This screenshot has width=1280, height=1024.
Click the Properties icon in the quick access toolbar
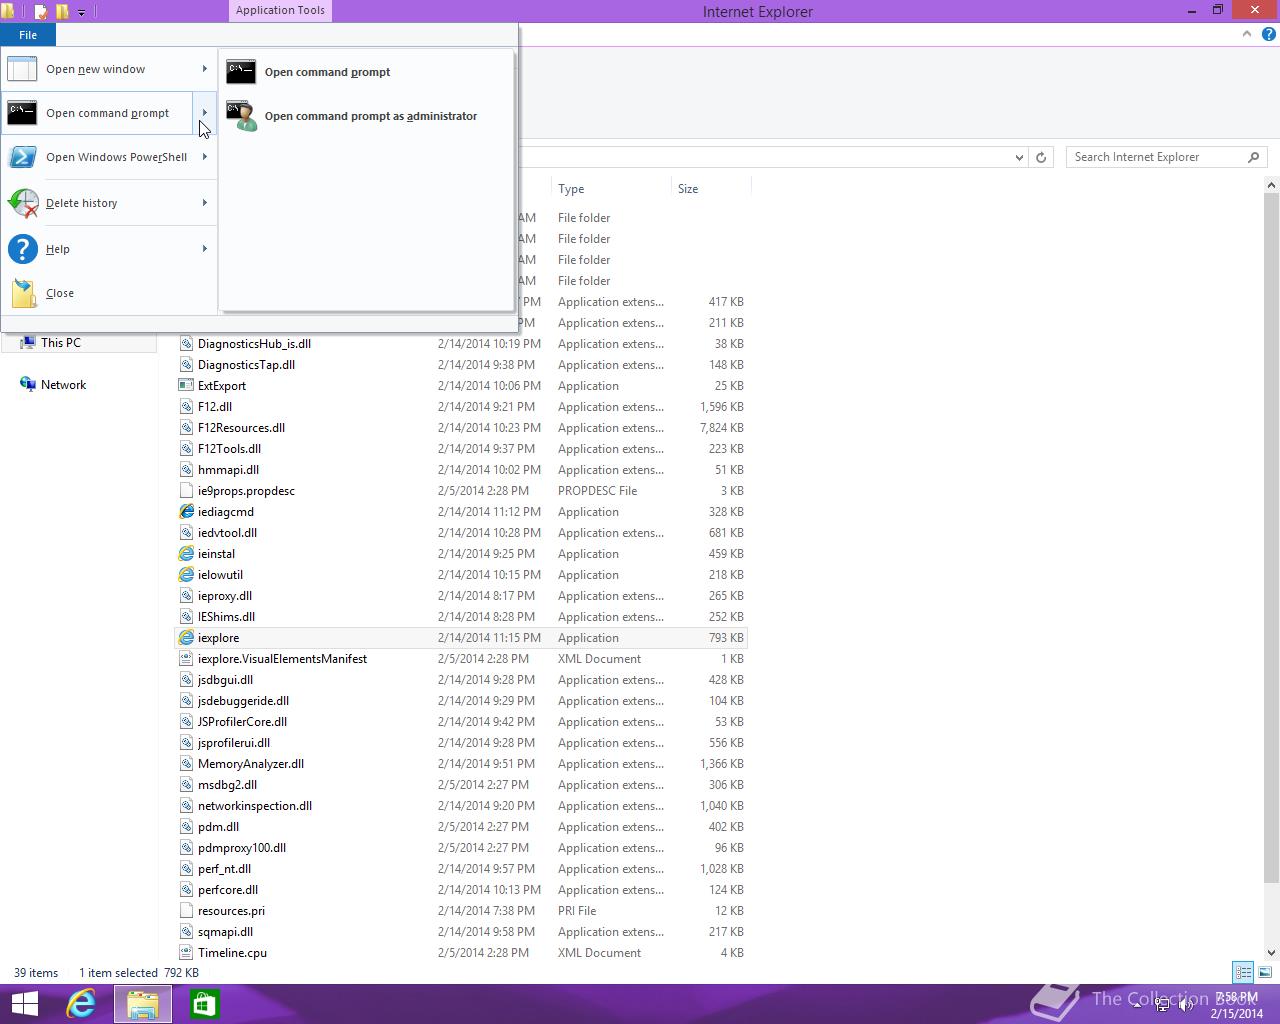(x=41, y=12)
